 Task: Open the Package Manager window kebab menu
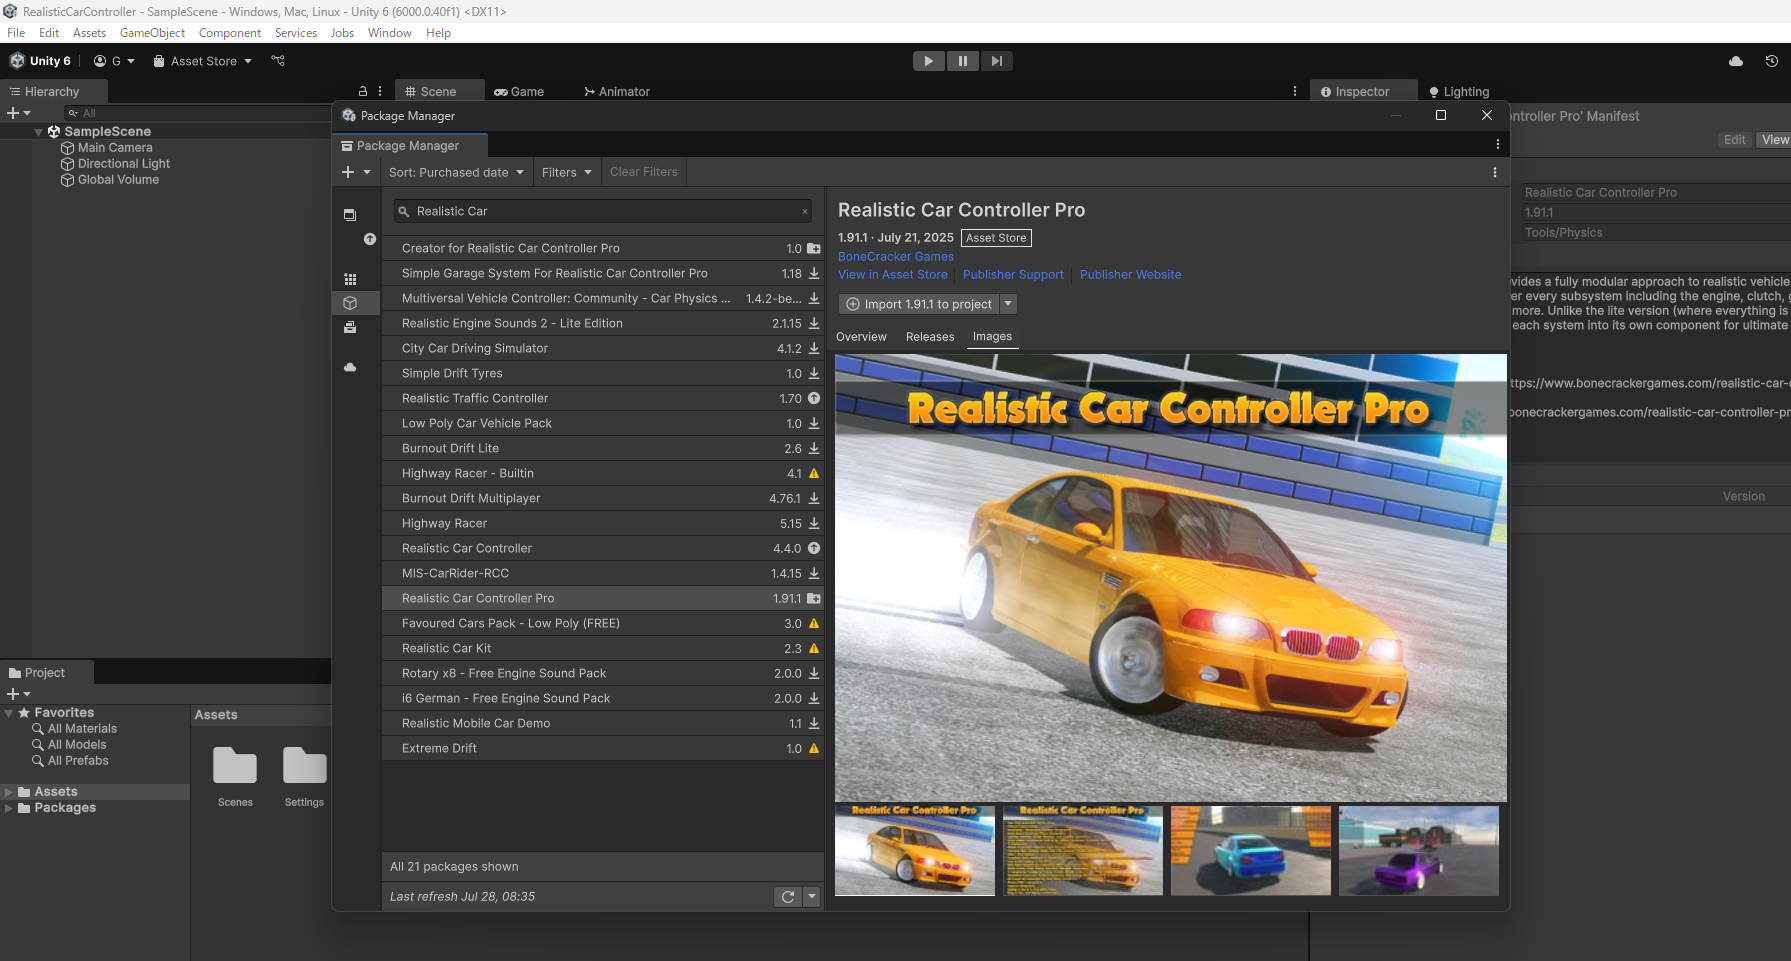[x=1498, y=144]
